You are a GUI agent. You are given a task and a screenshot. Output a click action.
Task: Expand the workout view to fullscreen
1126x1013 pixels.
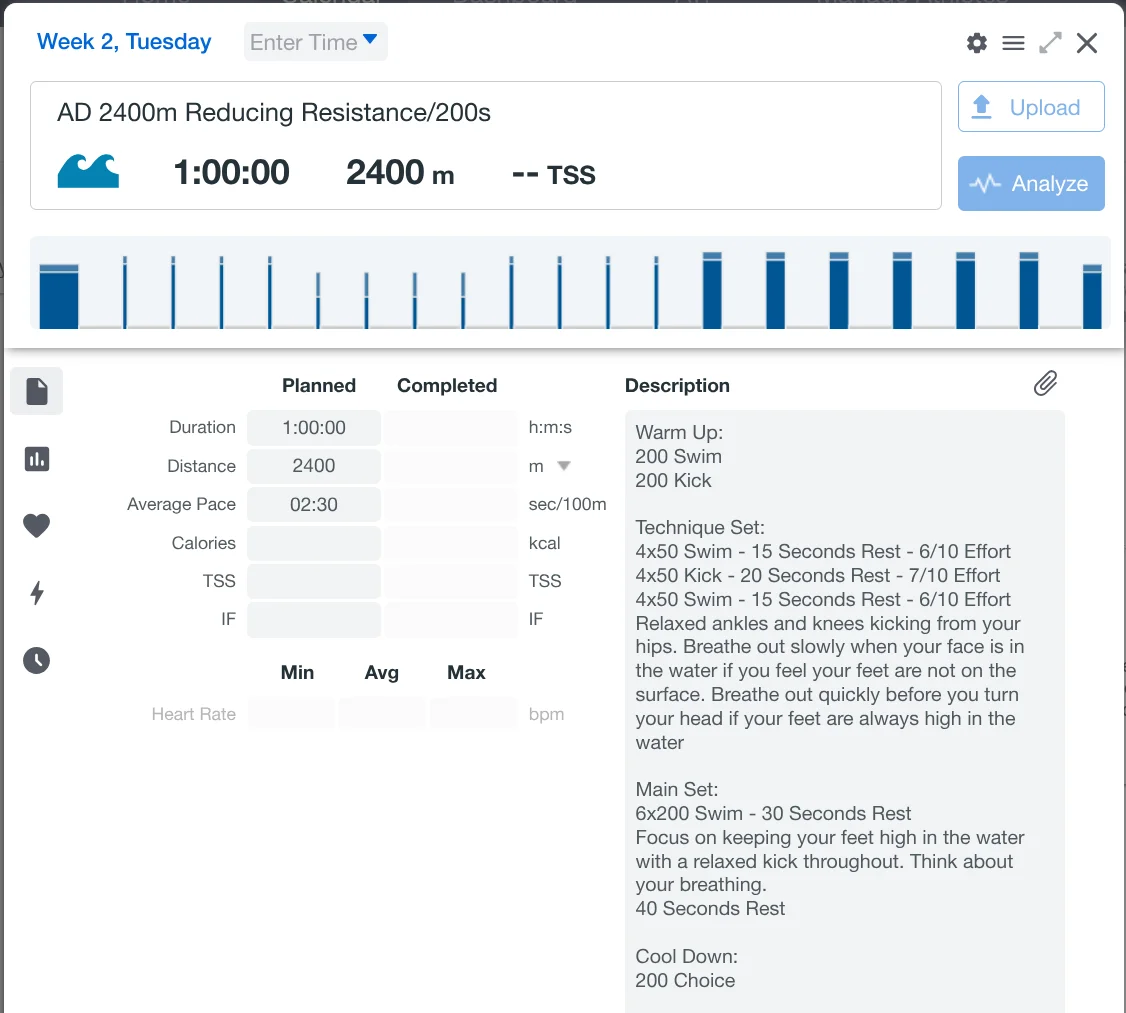[1050, 43]
